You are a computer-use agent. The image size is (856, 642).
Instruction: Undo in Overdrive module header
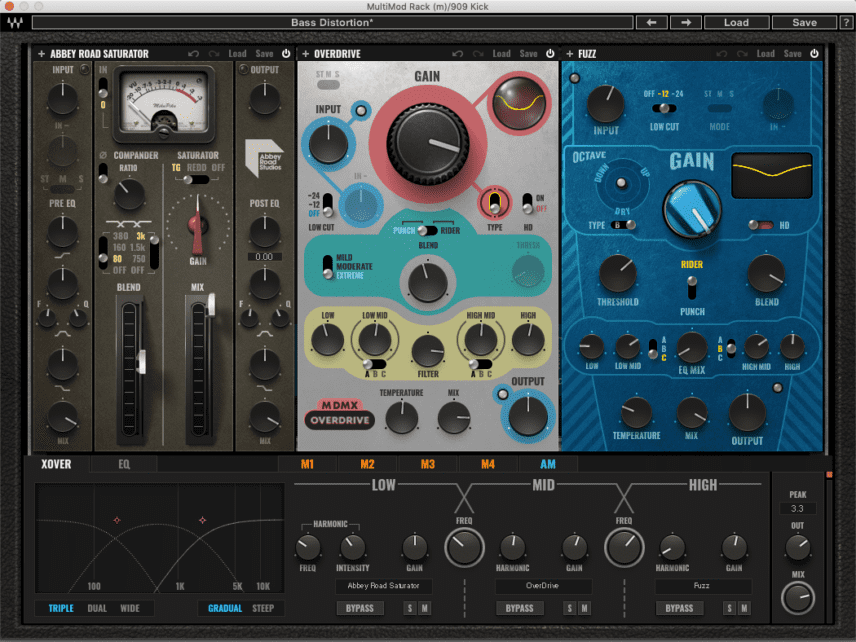coord(458,54)
